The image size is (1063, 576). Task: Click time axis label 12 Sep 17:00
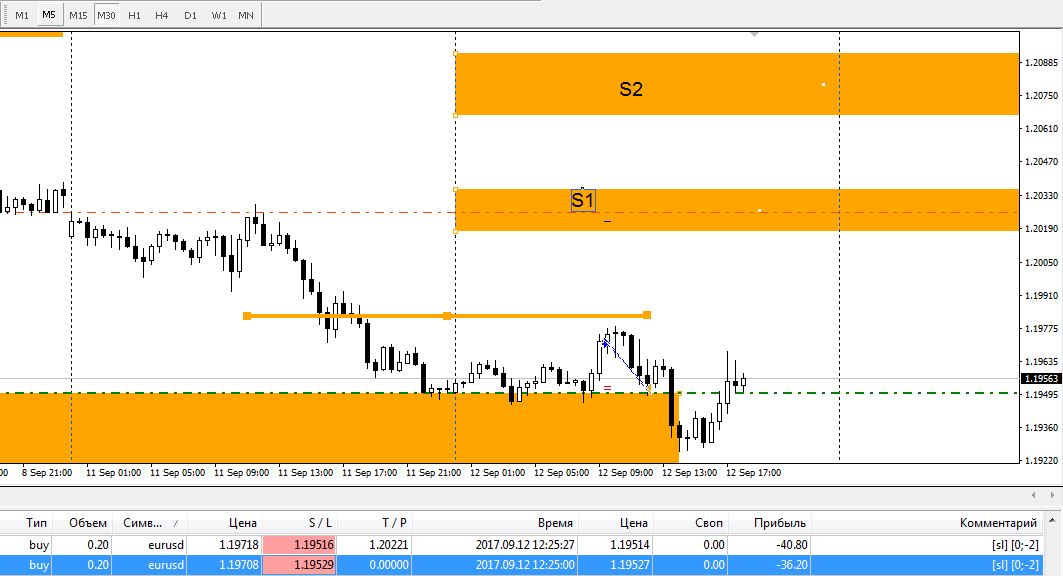click(753, 472)
